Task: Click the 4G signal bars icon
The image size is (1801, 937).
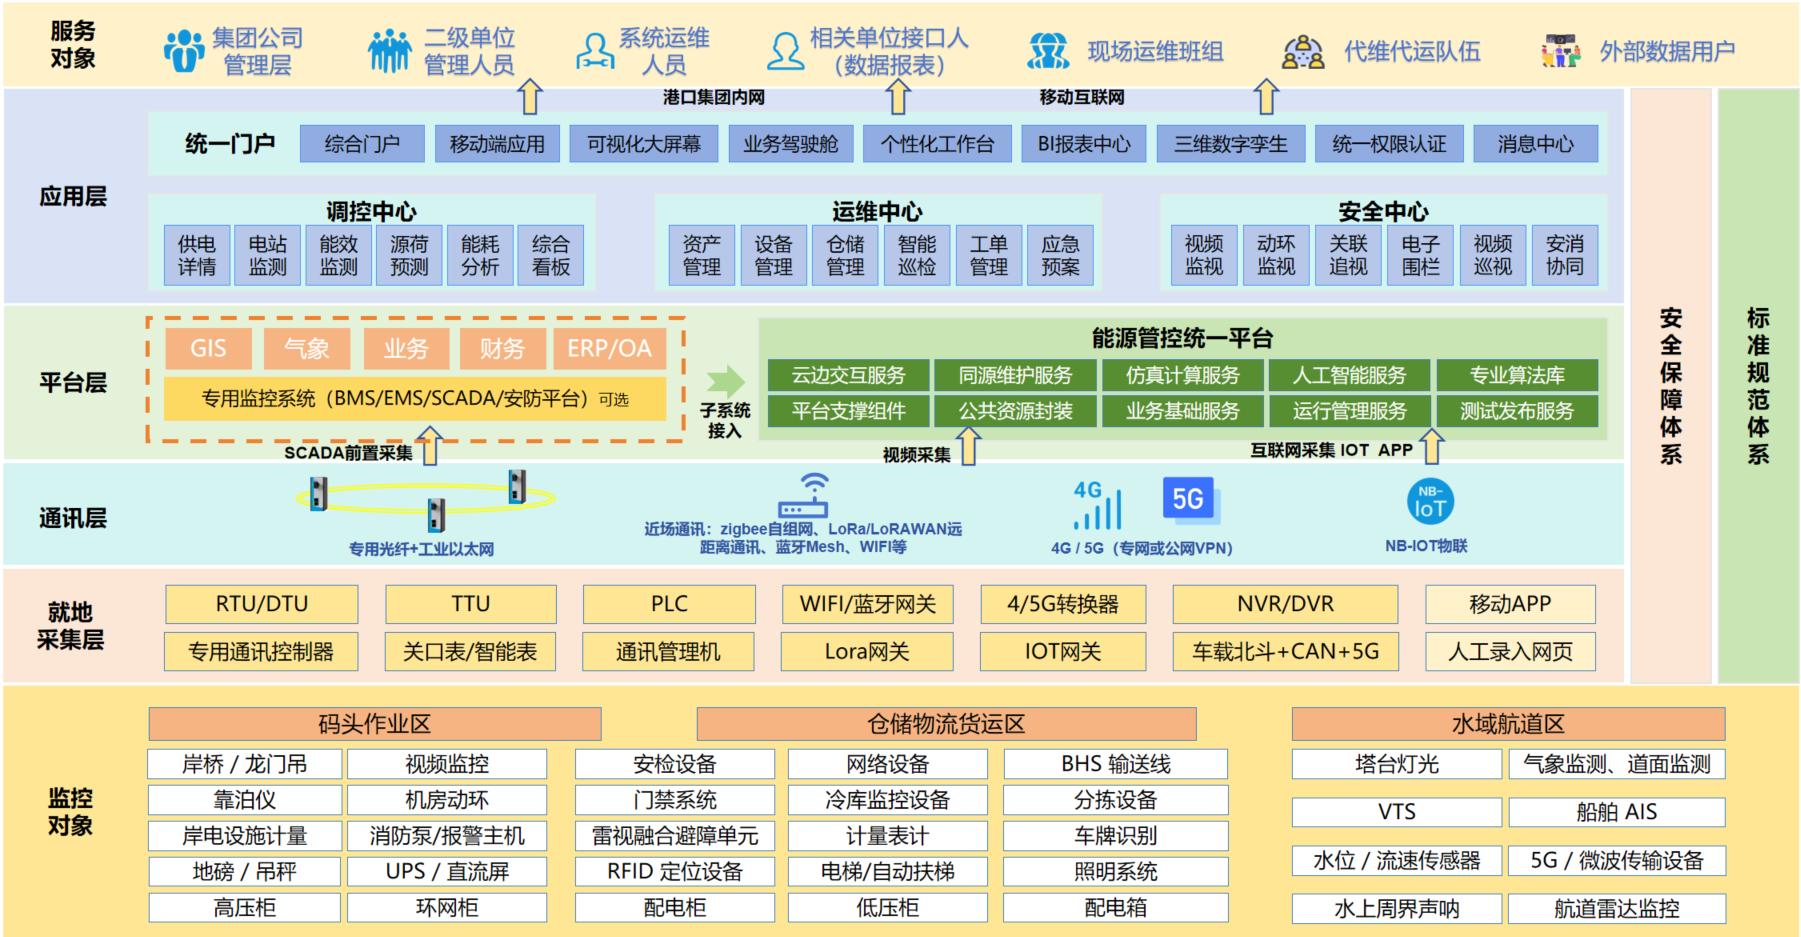Action: [1098, 505]
